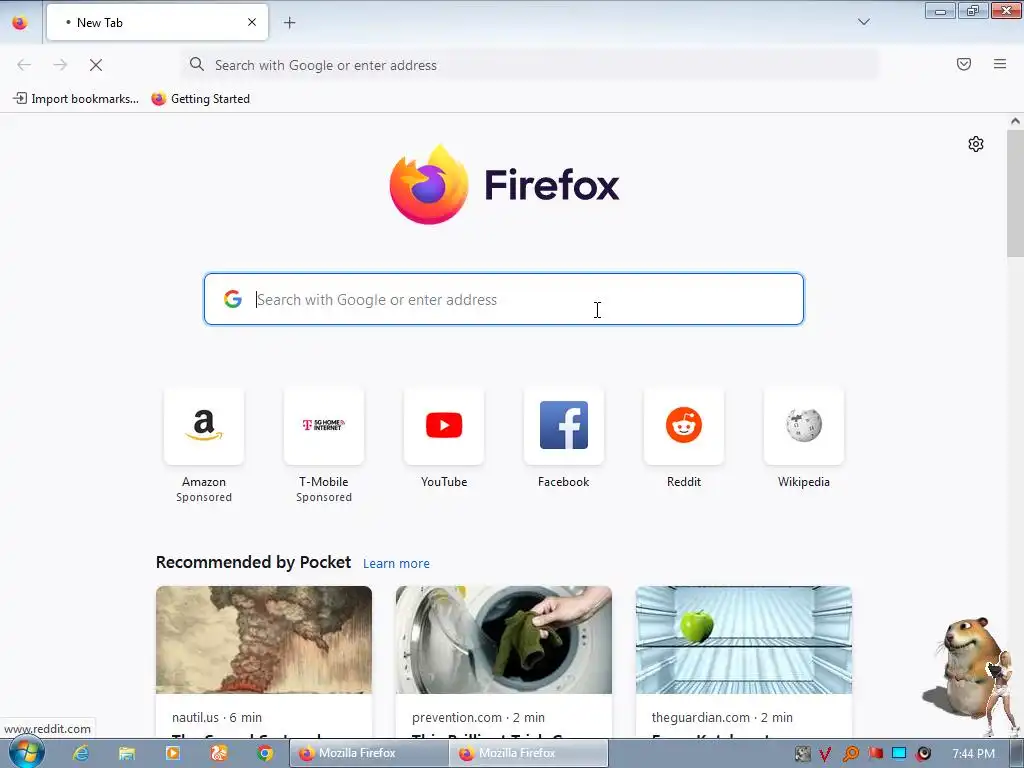Open Import bookmarks from the bookmarks toolbar
Image resolution: width=1024 pixels, height=768 pixels.
76,99
